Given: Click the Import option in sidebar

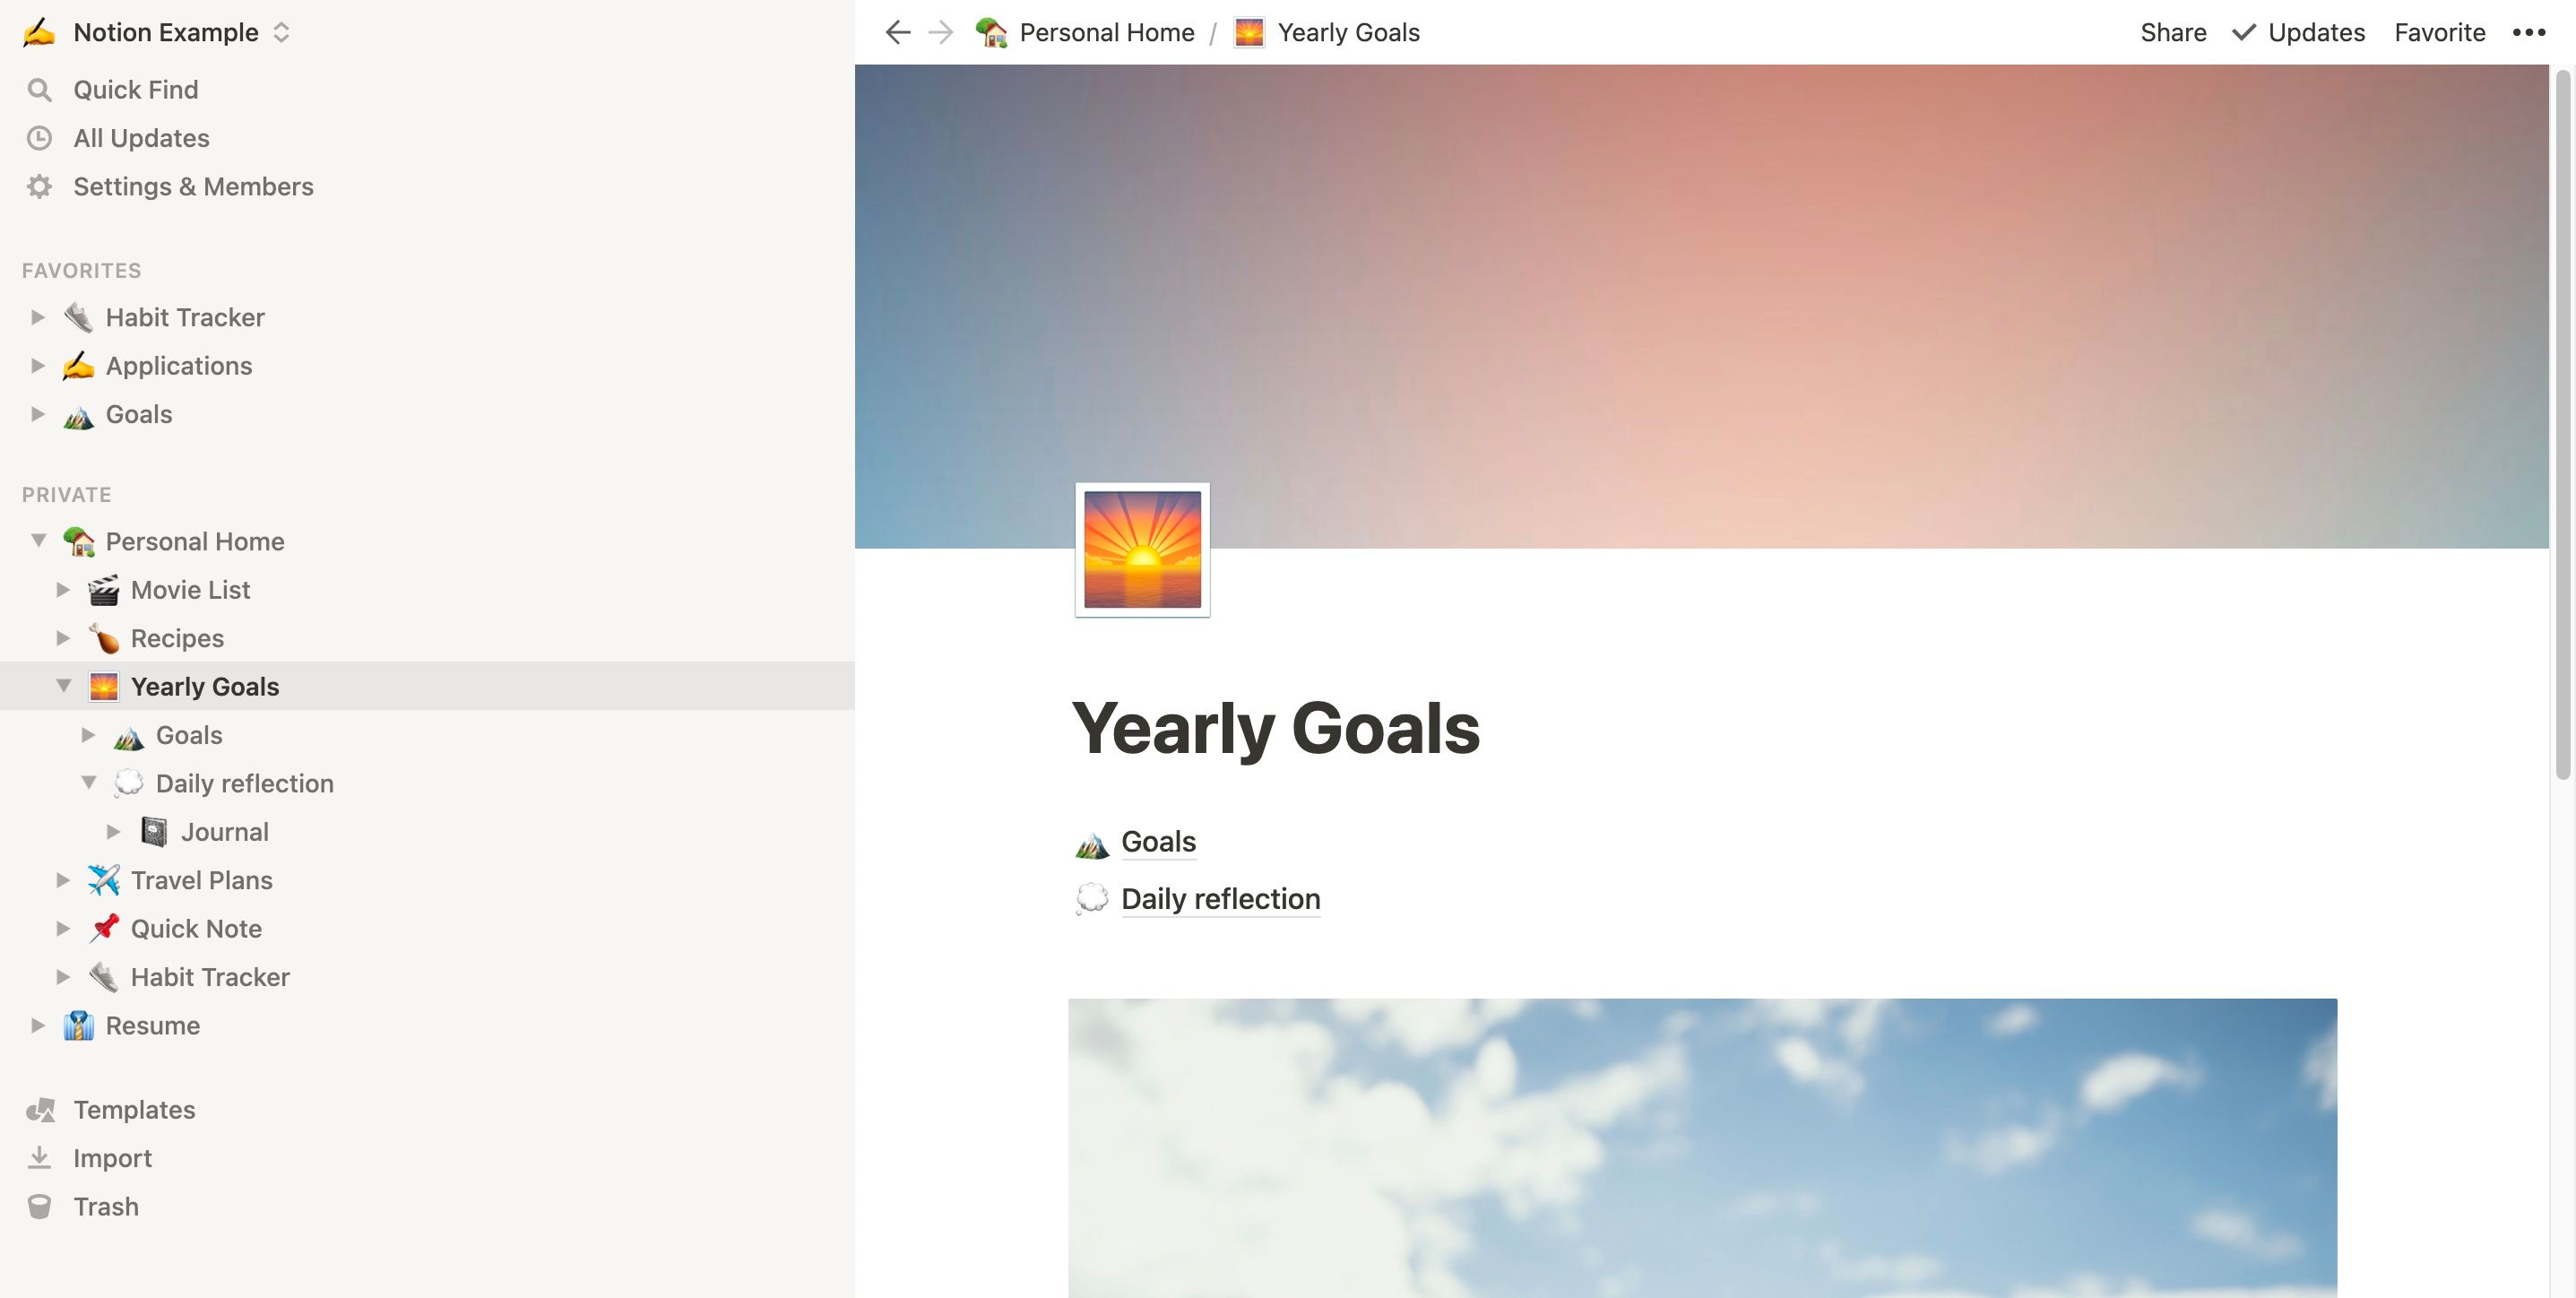Looking at the screenshot, I should click(x=113, y=1155).
